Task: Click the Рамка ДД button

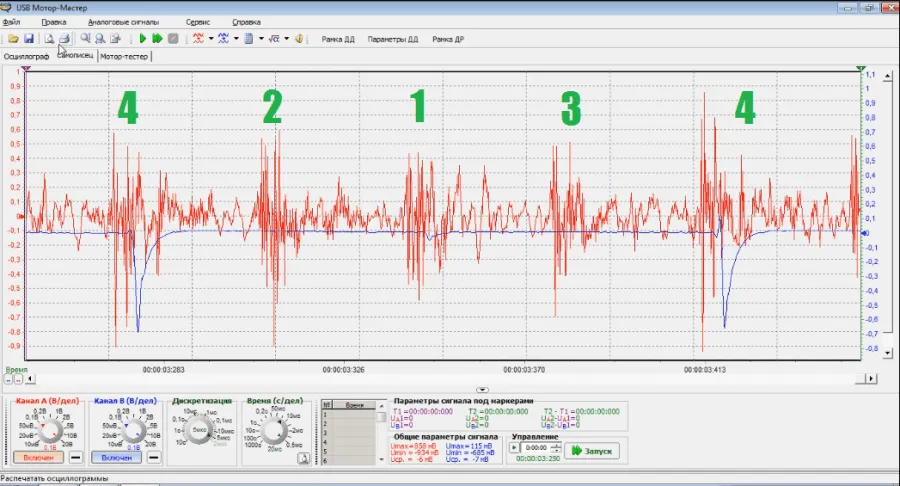Action: point(338,39)
